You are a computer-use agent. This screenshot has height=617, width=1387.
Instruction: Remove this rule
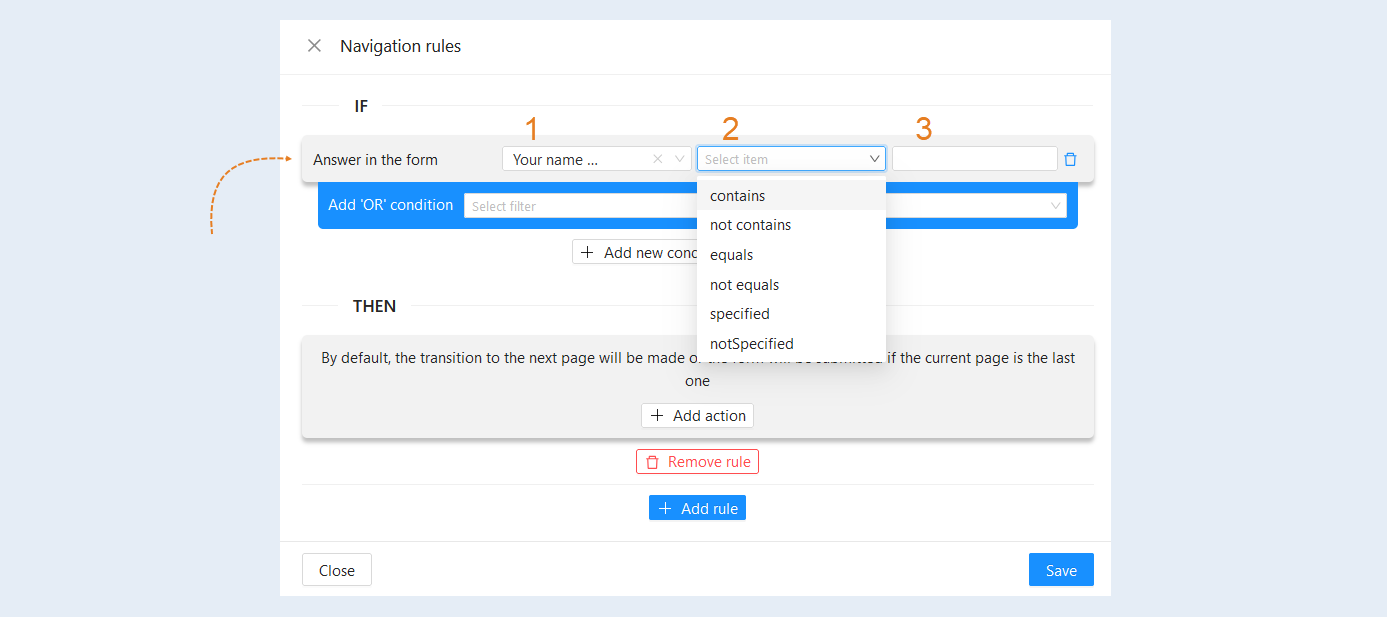[697, 462]
